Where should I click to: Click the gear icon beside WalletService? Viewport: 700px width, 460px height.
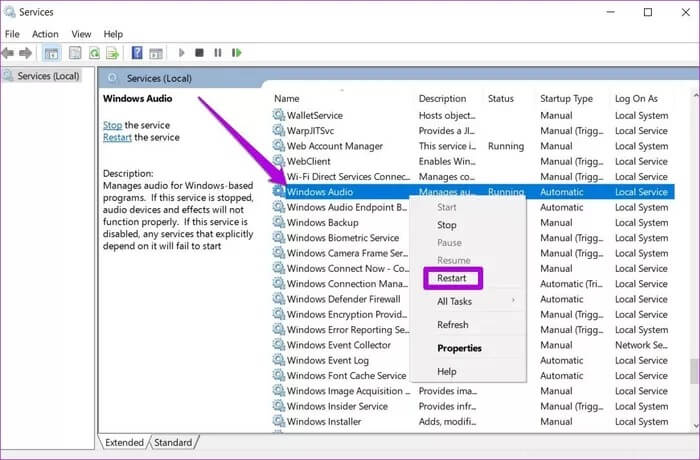(x=279, y=115)
